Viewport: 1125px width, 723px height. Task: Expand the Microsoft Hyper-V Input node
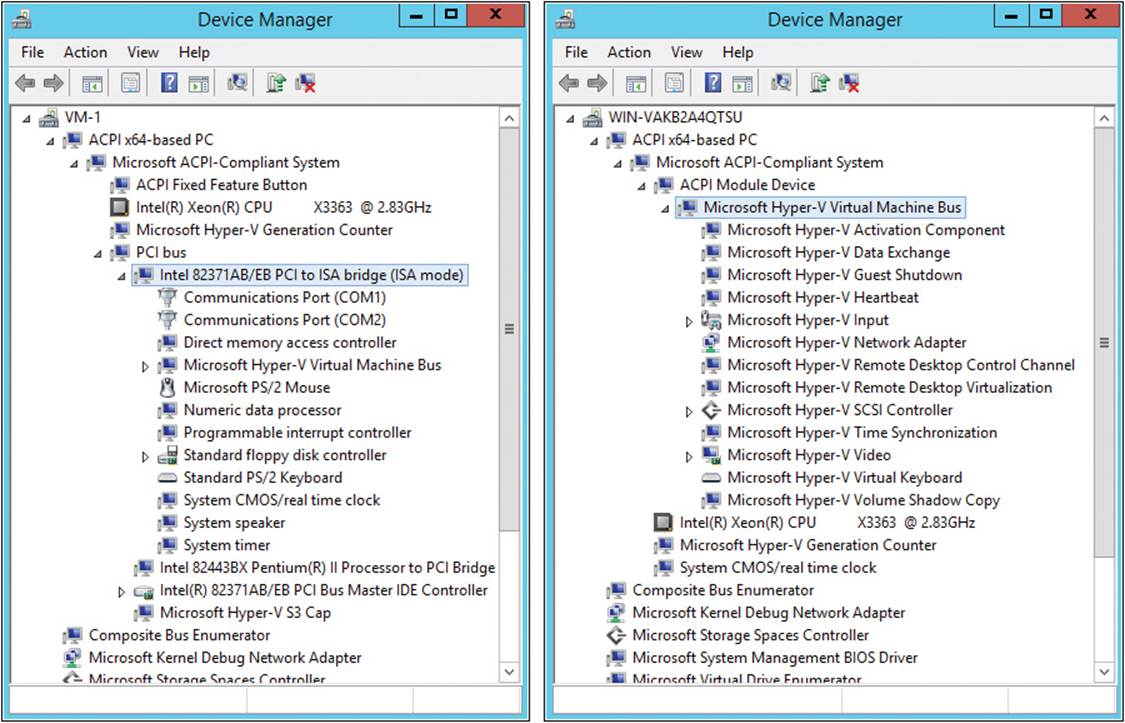point(689,321)
